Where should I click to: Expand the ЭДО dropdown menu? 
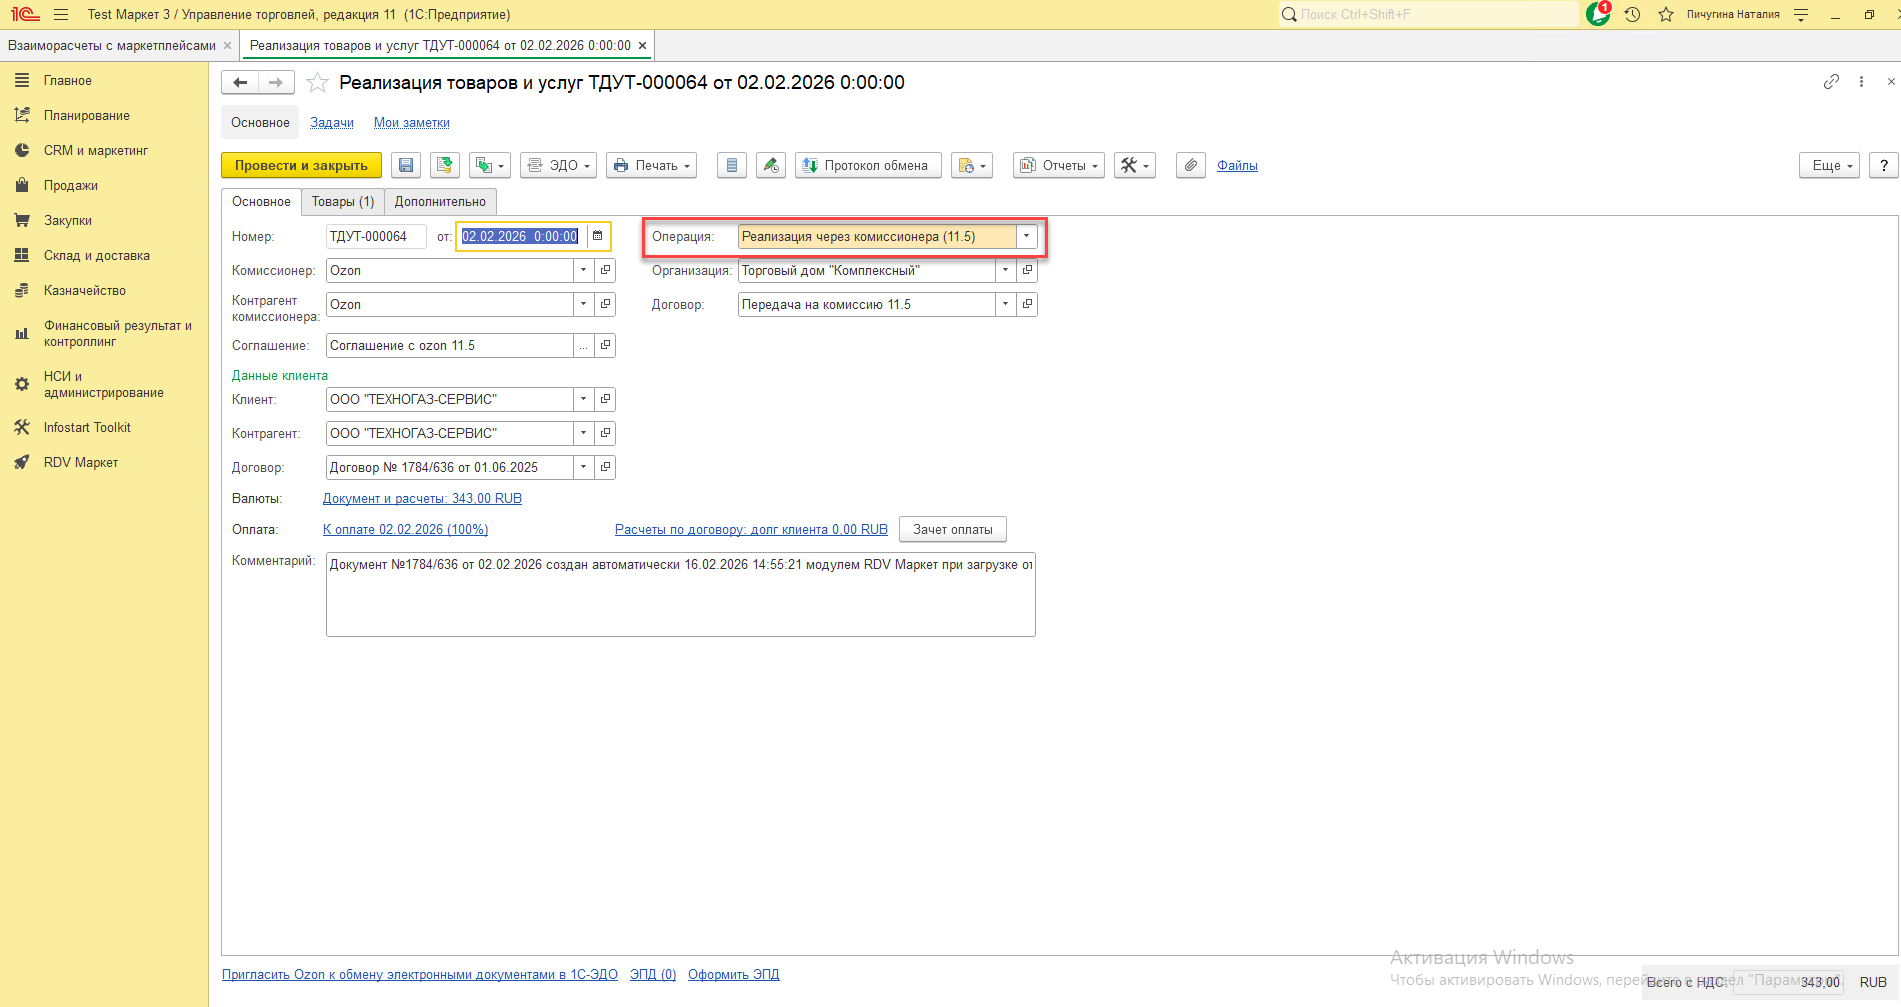558,166
